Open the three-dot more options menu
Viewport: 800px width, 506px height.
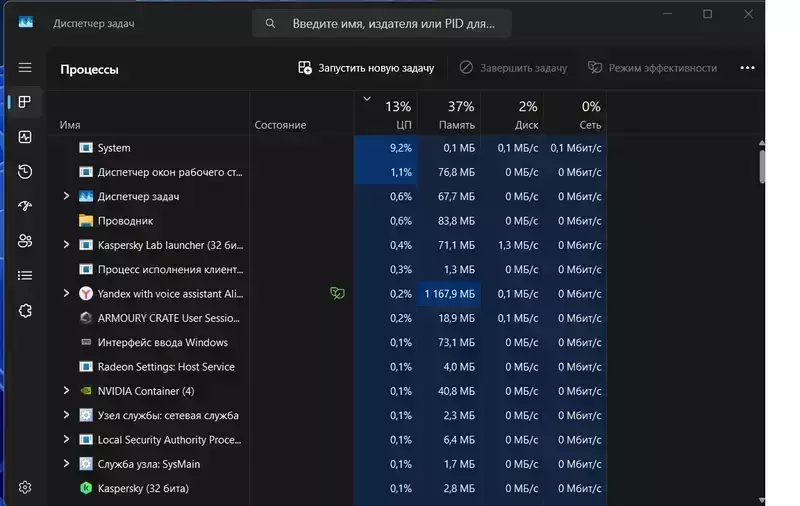point(747,68)
